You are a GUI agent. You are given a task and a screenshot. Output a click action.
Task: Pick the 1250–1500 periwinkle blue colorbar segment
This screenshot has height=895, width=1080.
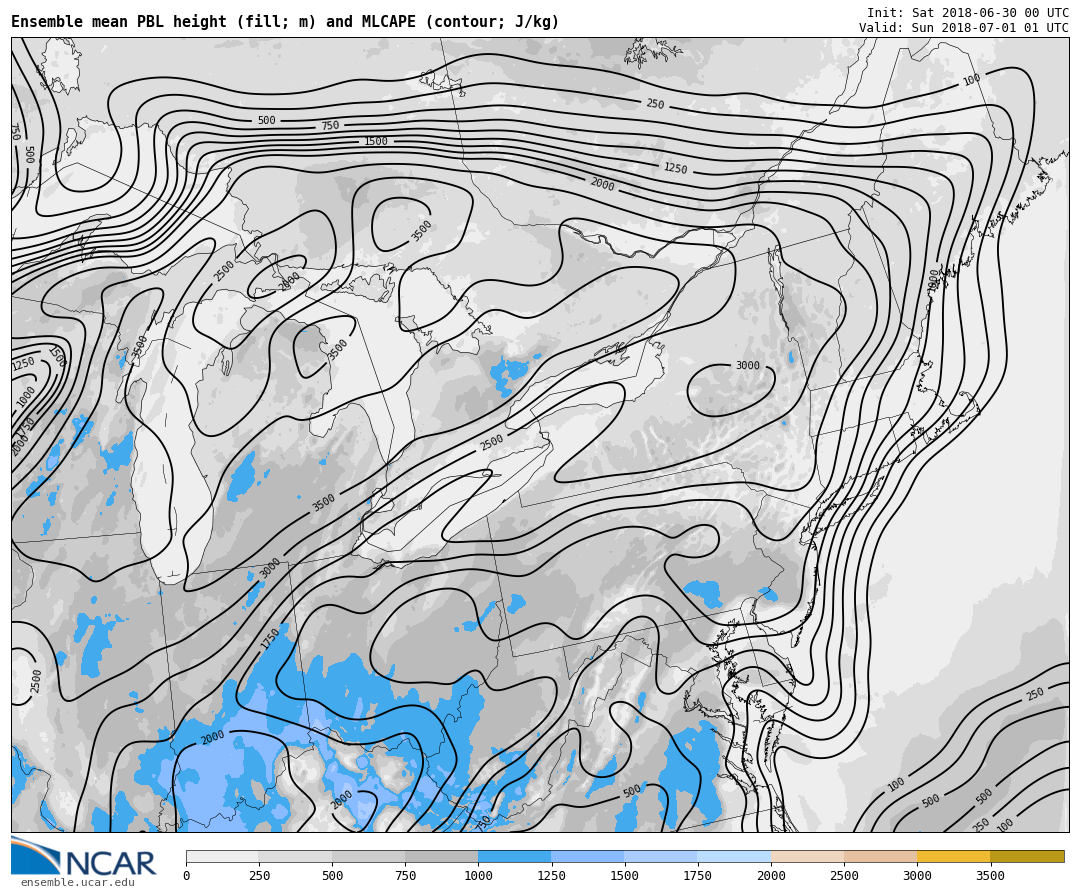tap(588, 856)
